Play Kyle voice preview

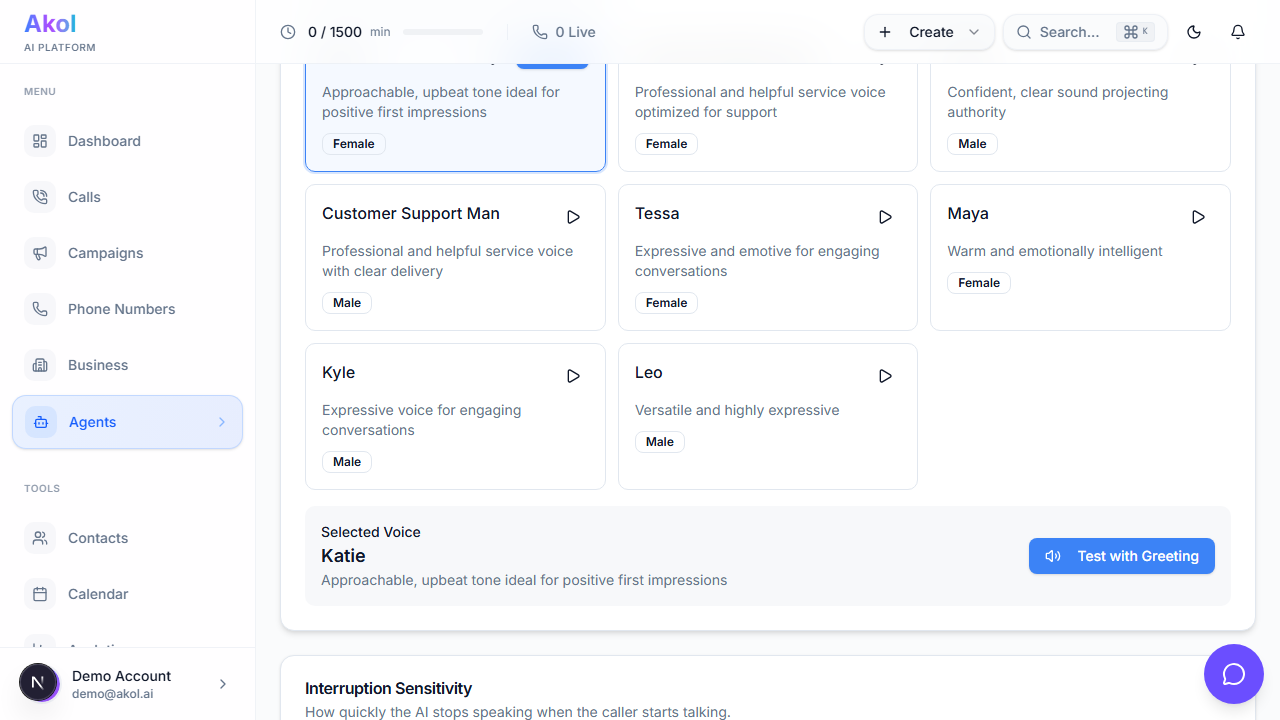[573, 376]
